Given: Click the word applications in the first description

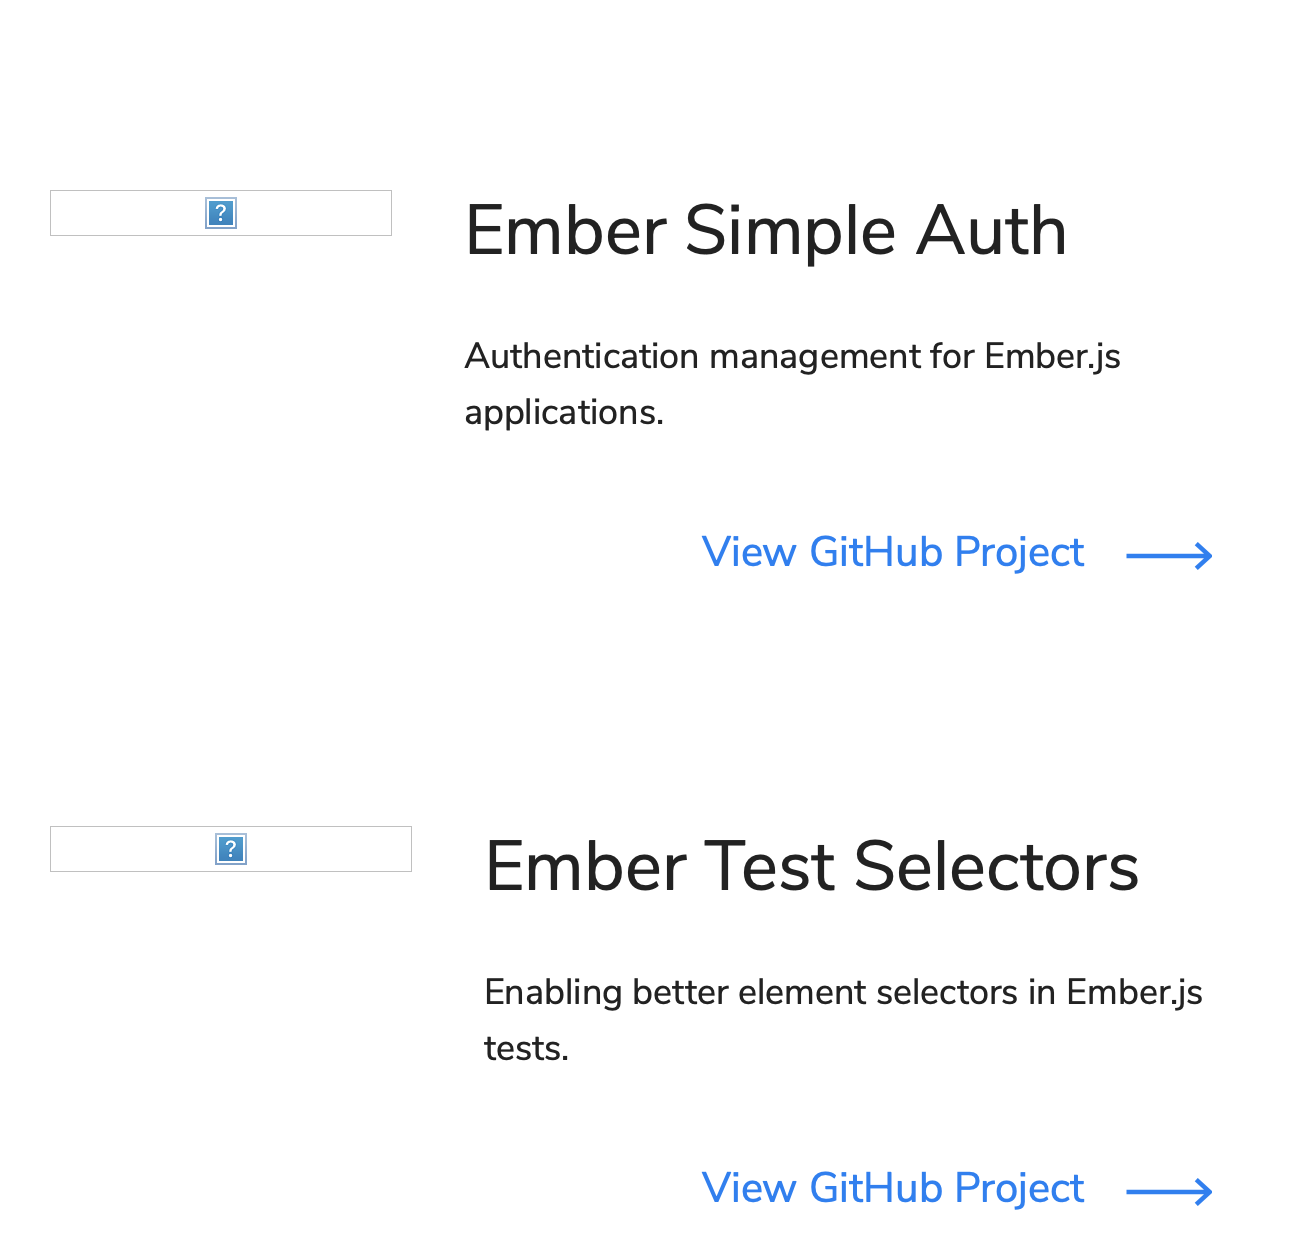Looking at the screenshot, I should tap(563, 412).
